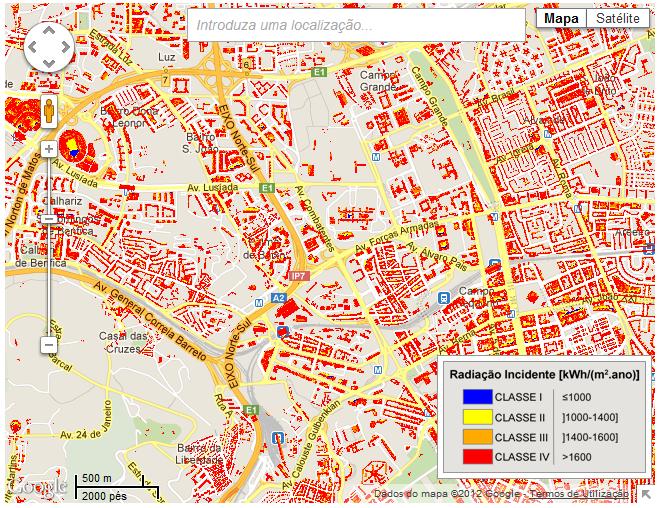The height and width of the screenshot is (508, 661).
Task: Focus the 'Introduza uma localização' search field
Action: [x=357, y=25]
